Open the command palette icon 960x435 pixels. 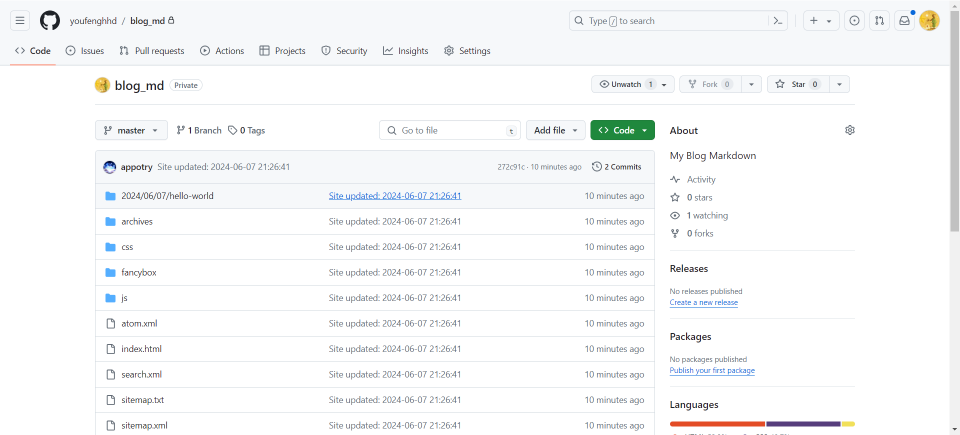(777, 20)
